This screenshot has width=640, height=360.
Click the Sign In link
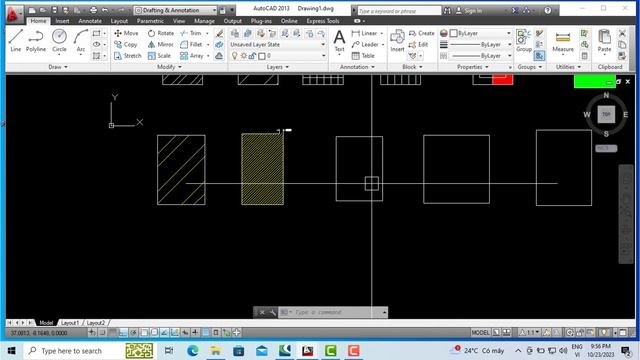[x=469, y=11]
